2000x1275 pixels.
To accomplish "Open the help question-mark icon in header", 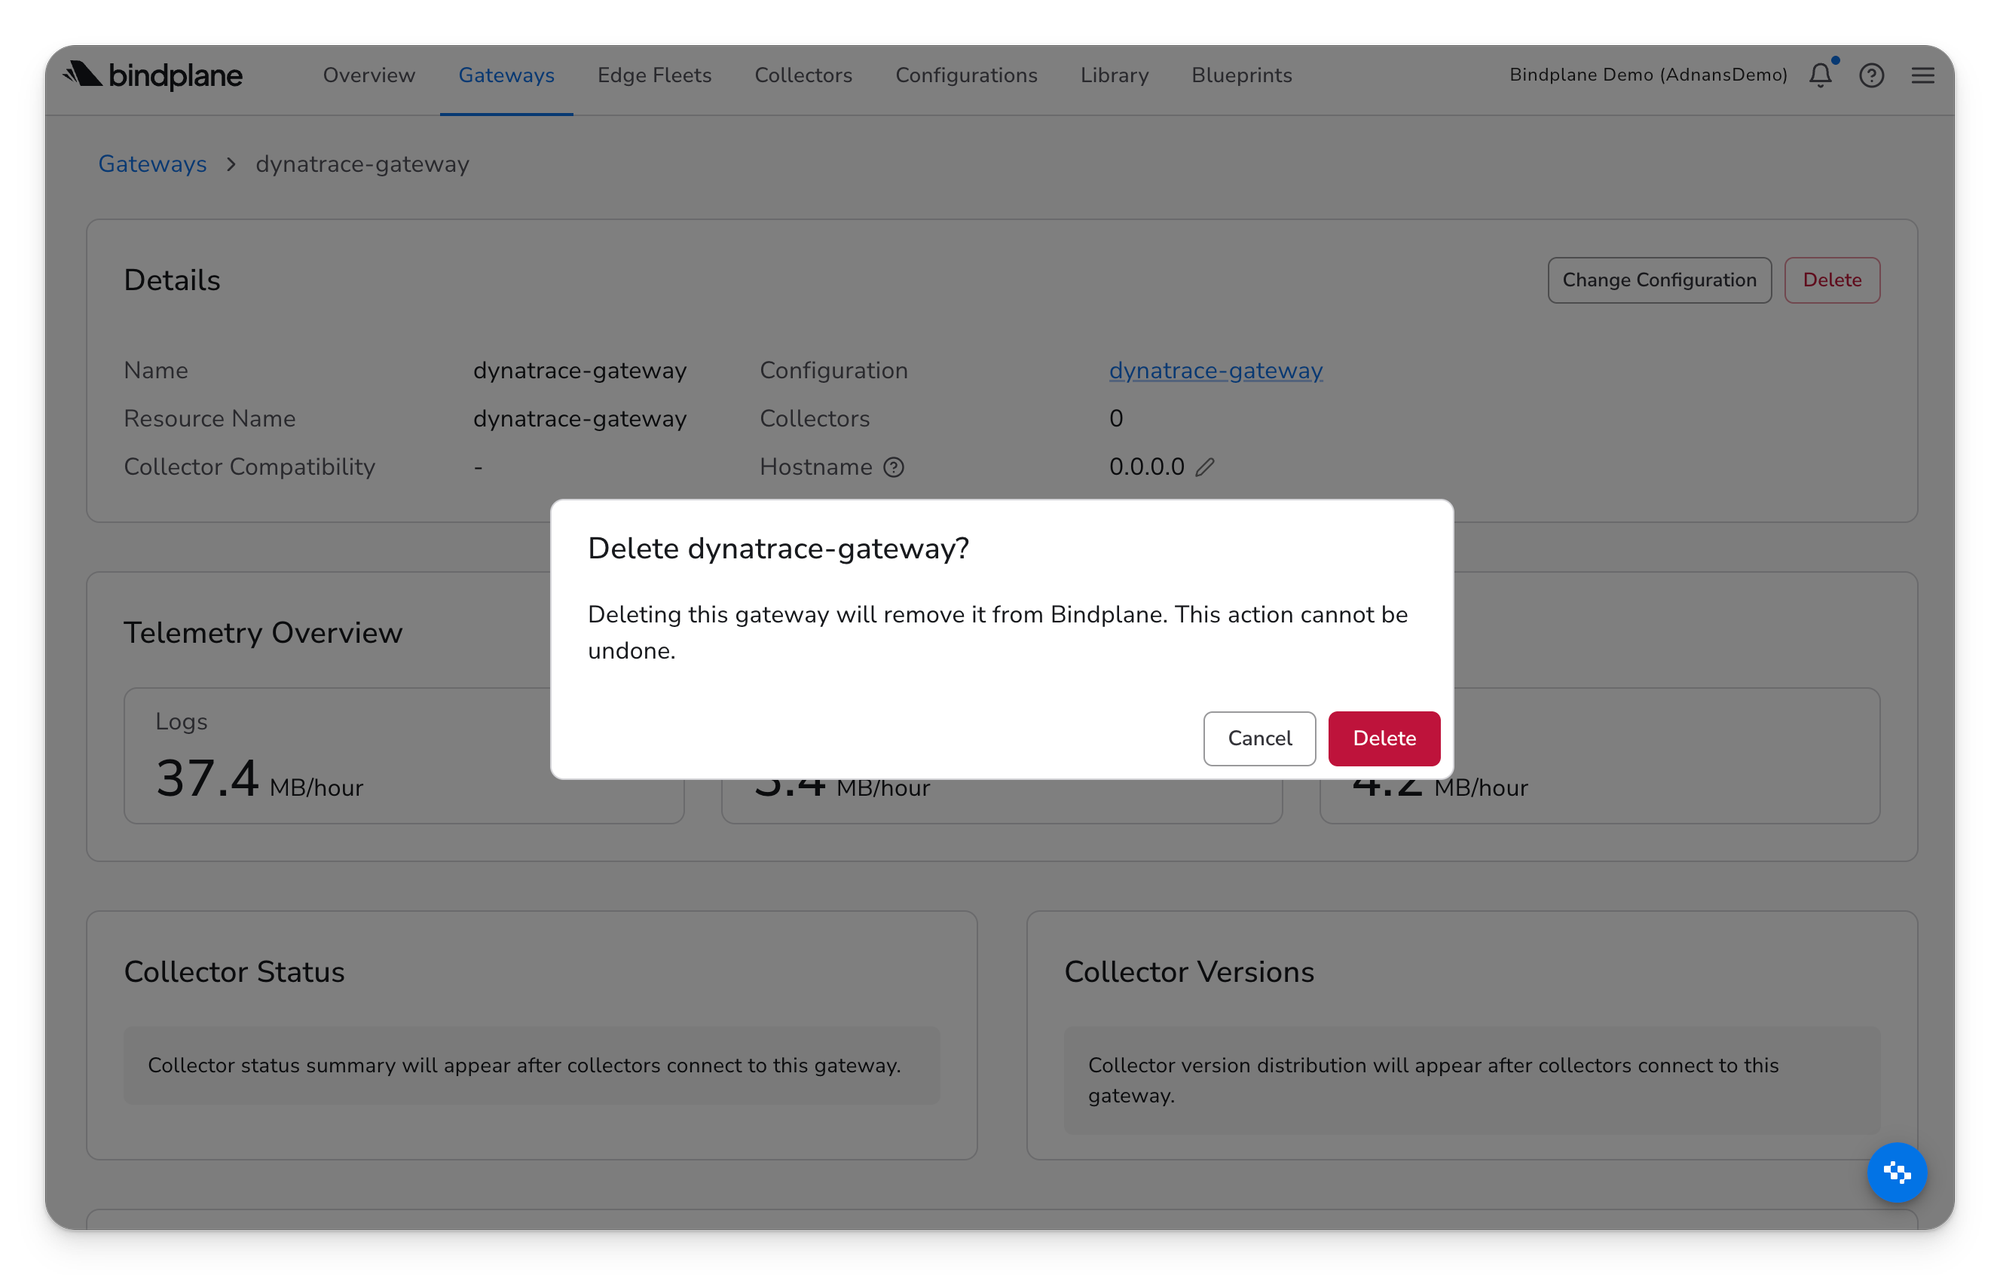I will pyautogui.click(x=1872, y=75).
